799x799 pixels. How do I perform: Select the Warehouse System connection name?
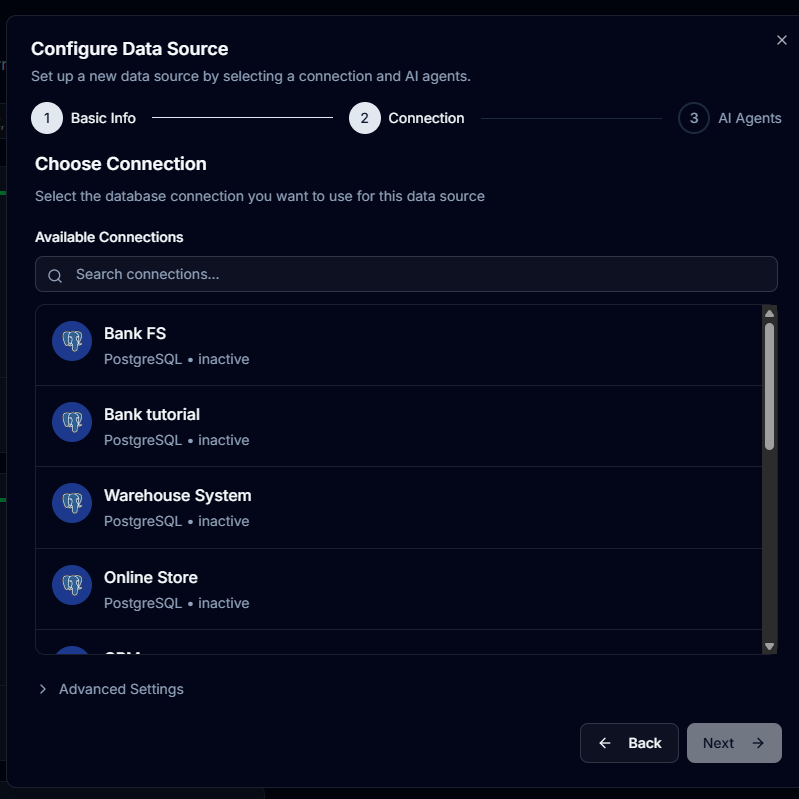(177, 495)
